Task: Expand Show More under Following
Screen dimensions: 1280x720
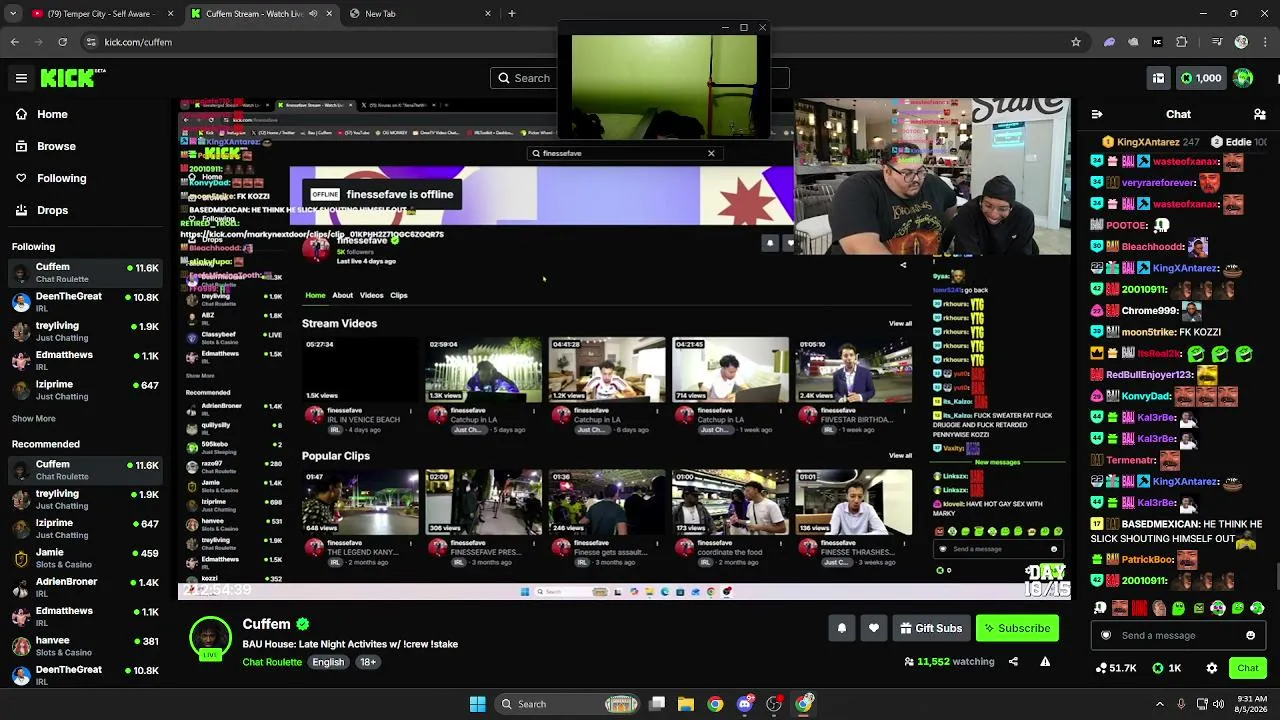Action: tap(34, 419)
